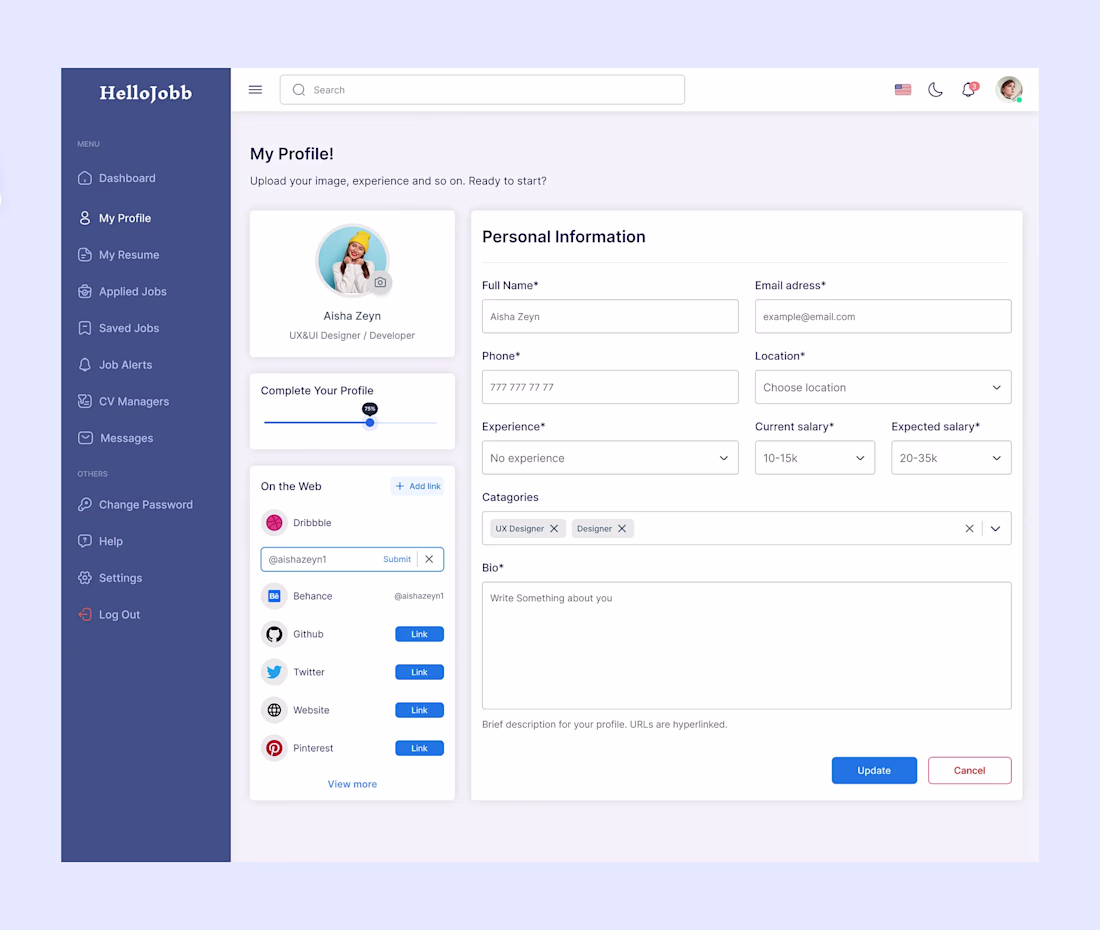The height and width of the screenshot is (930, 1100).
Task: Click the Pinterest logo icon
Action: click(274, 748)
